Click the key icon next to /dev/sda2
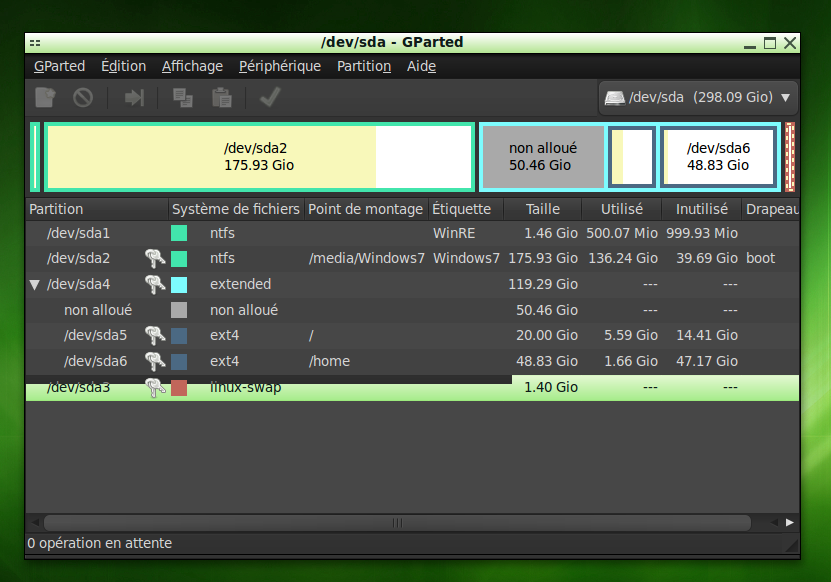Image resolution: width=831 pixels, height=582 pixels. click(x=156, y=258)
